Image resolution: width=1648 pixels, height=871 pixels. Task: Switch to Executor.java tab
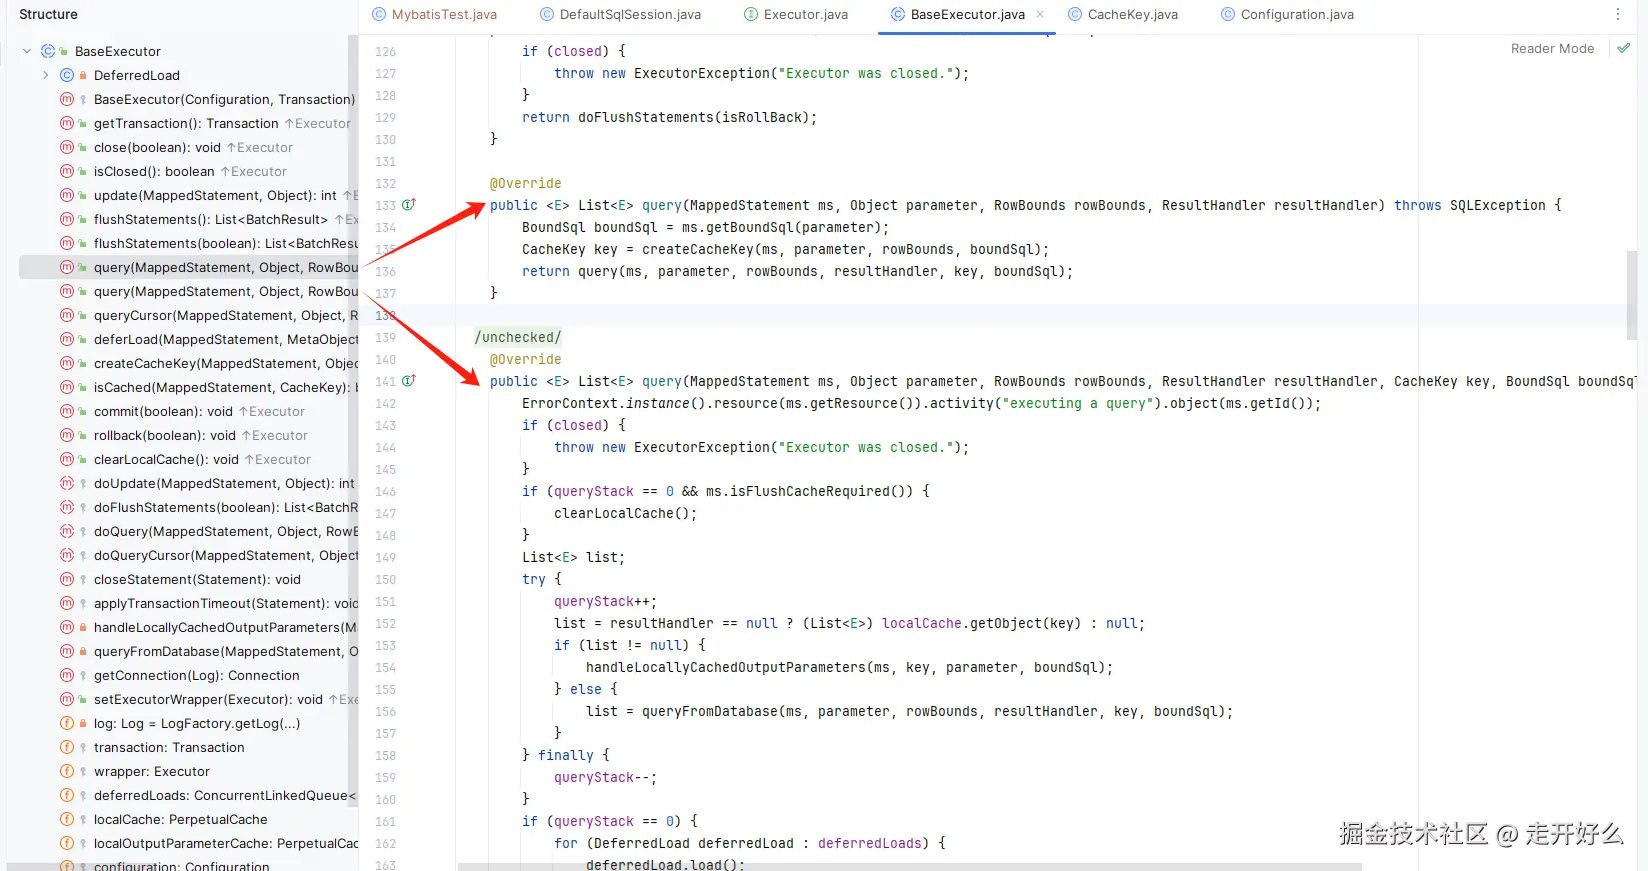pyautogui.click(x=796, y=14)
